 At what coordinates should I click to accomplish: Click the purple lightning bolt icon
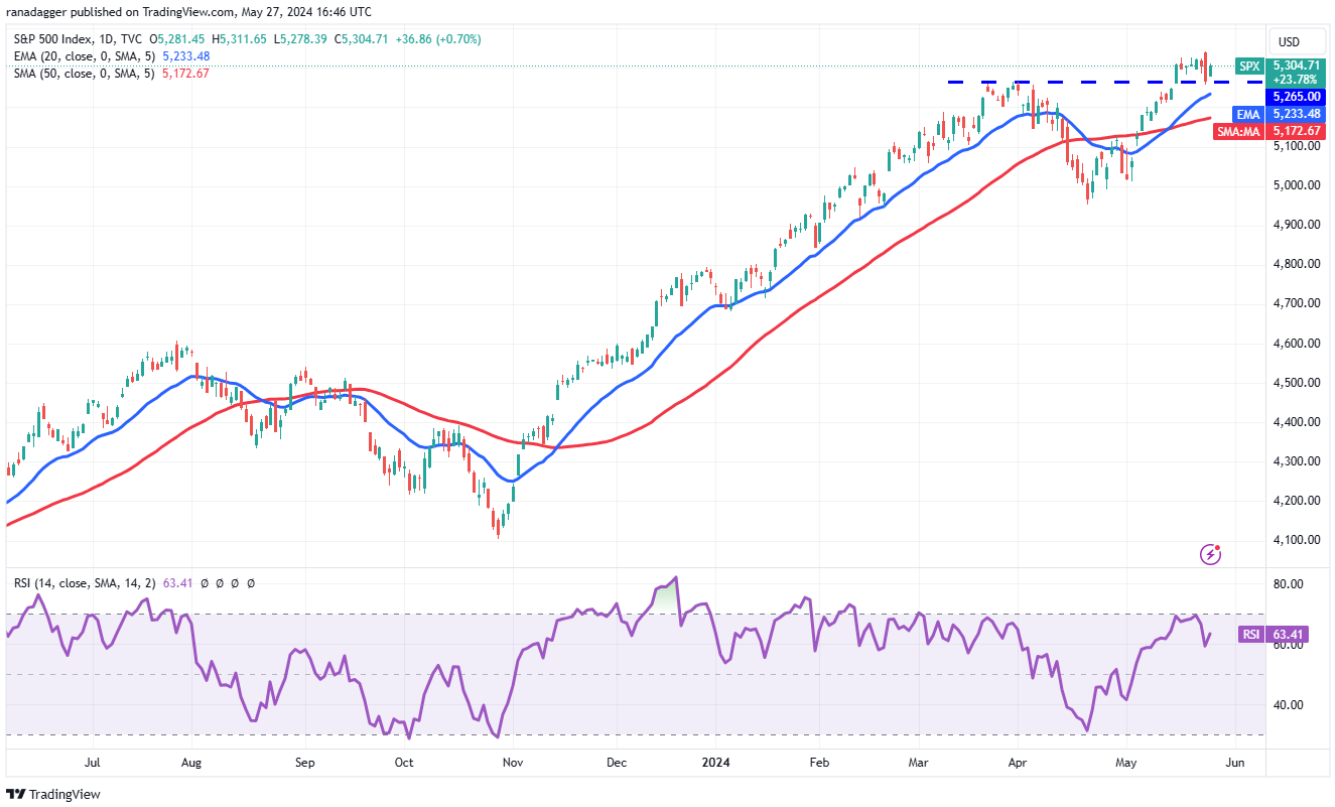[1211, 553]
